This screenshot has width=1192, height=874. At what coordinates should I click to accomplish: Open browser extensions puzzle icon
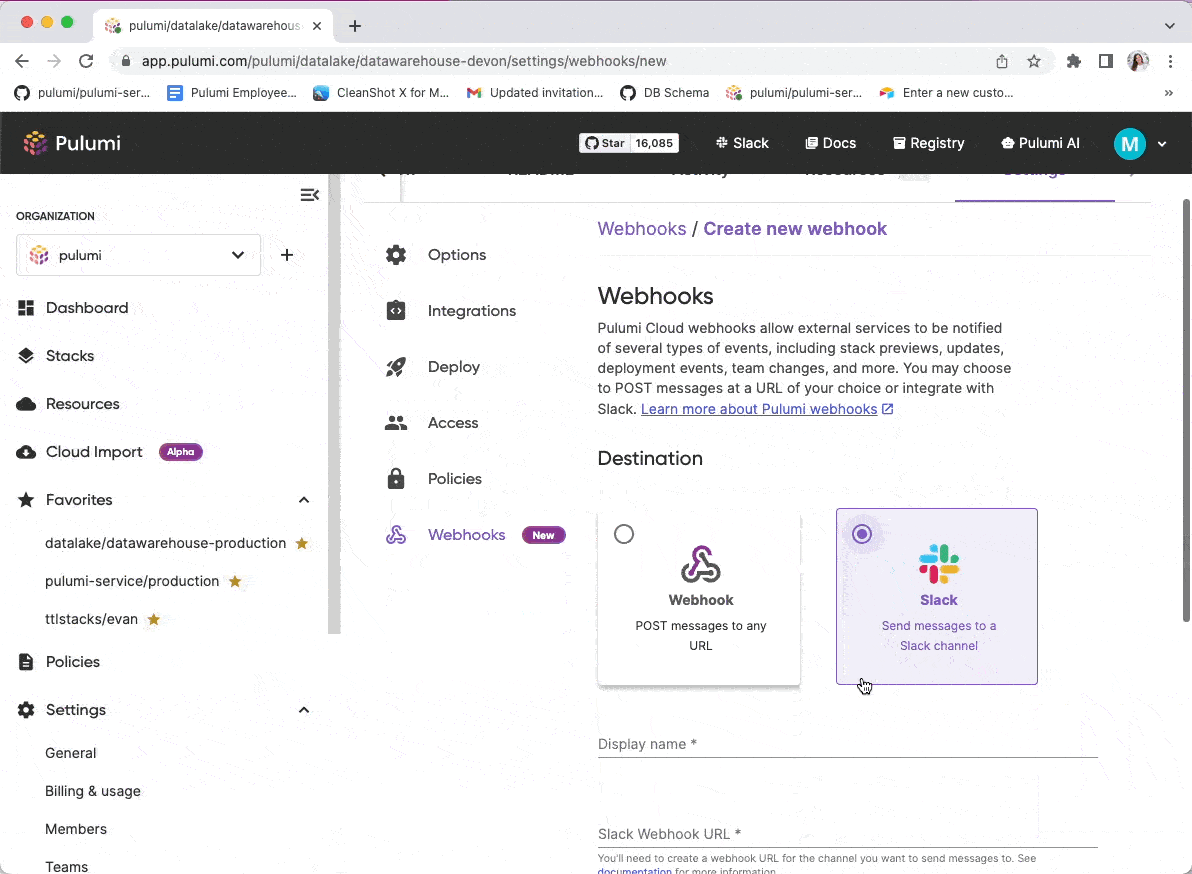pos(1073,62)
